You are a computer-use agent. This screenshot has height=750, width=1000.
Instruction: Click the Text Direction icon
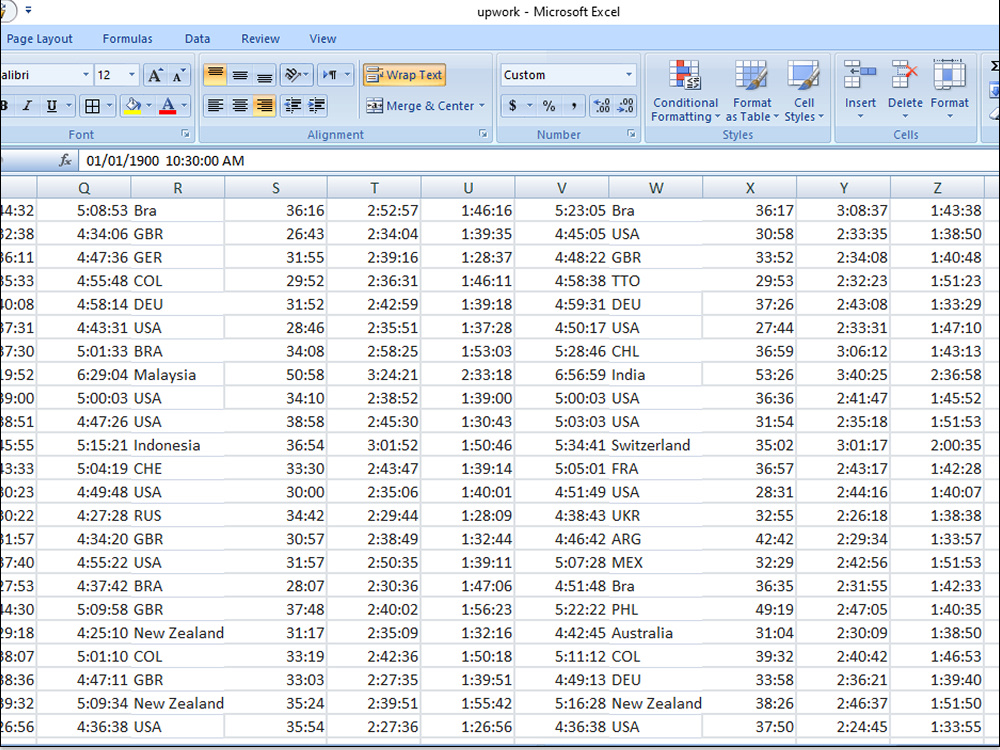point(330,75)
